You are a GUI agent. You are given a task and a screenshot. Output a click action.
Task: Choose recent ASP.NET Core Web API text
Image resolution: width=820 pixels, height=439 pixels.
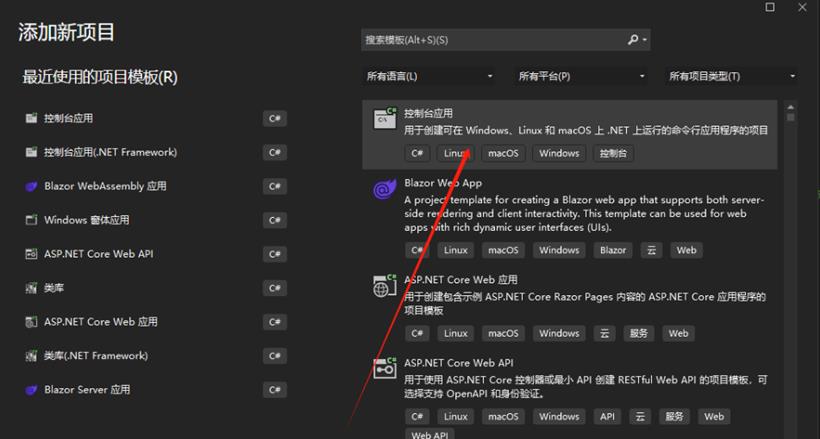[x=99, y=254]
